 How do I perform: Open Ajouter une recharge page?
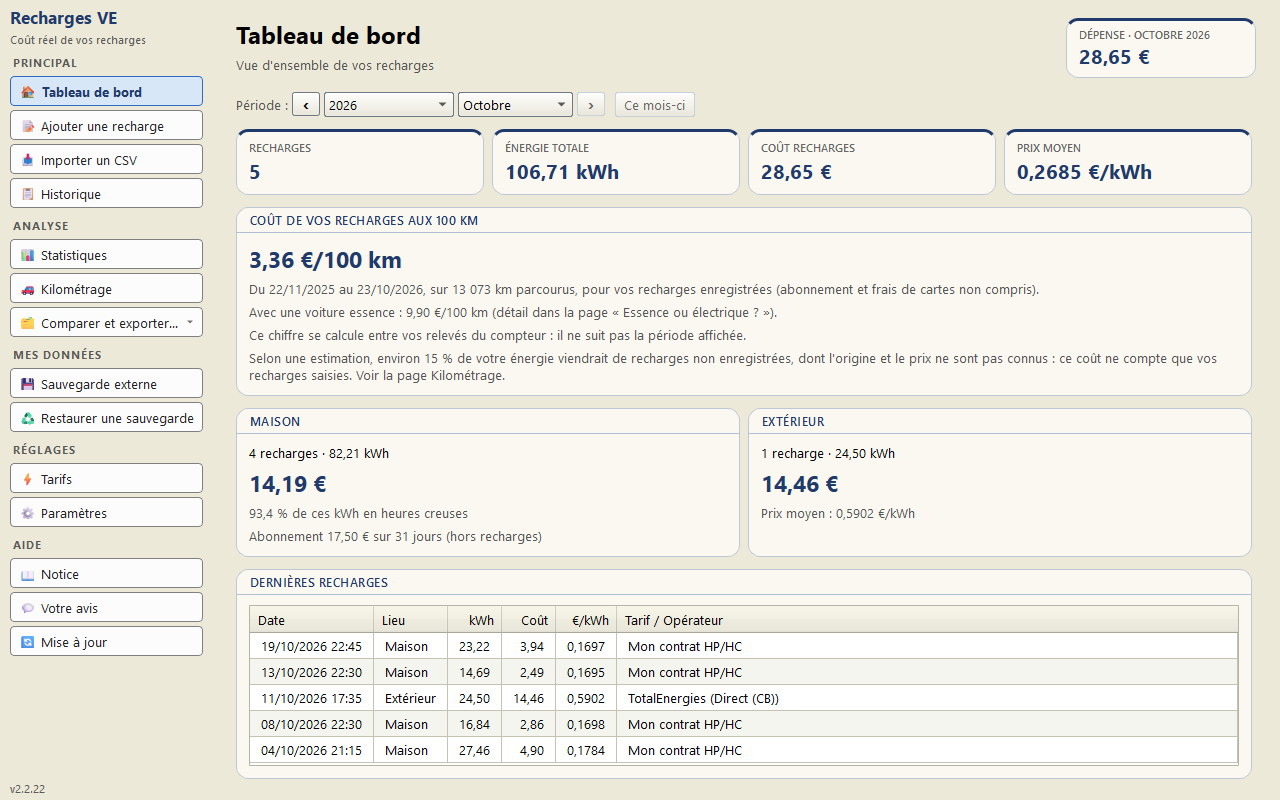(x=106, y=126)
